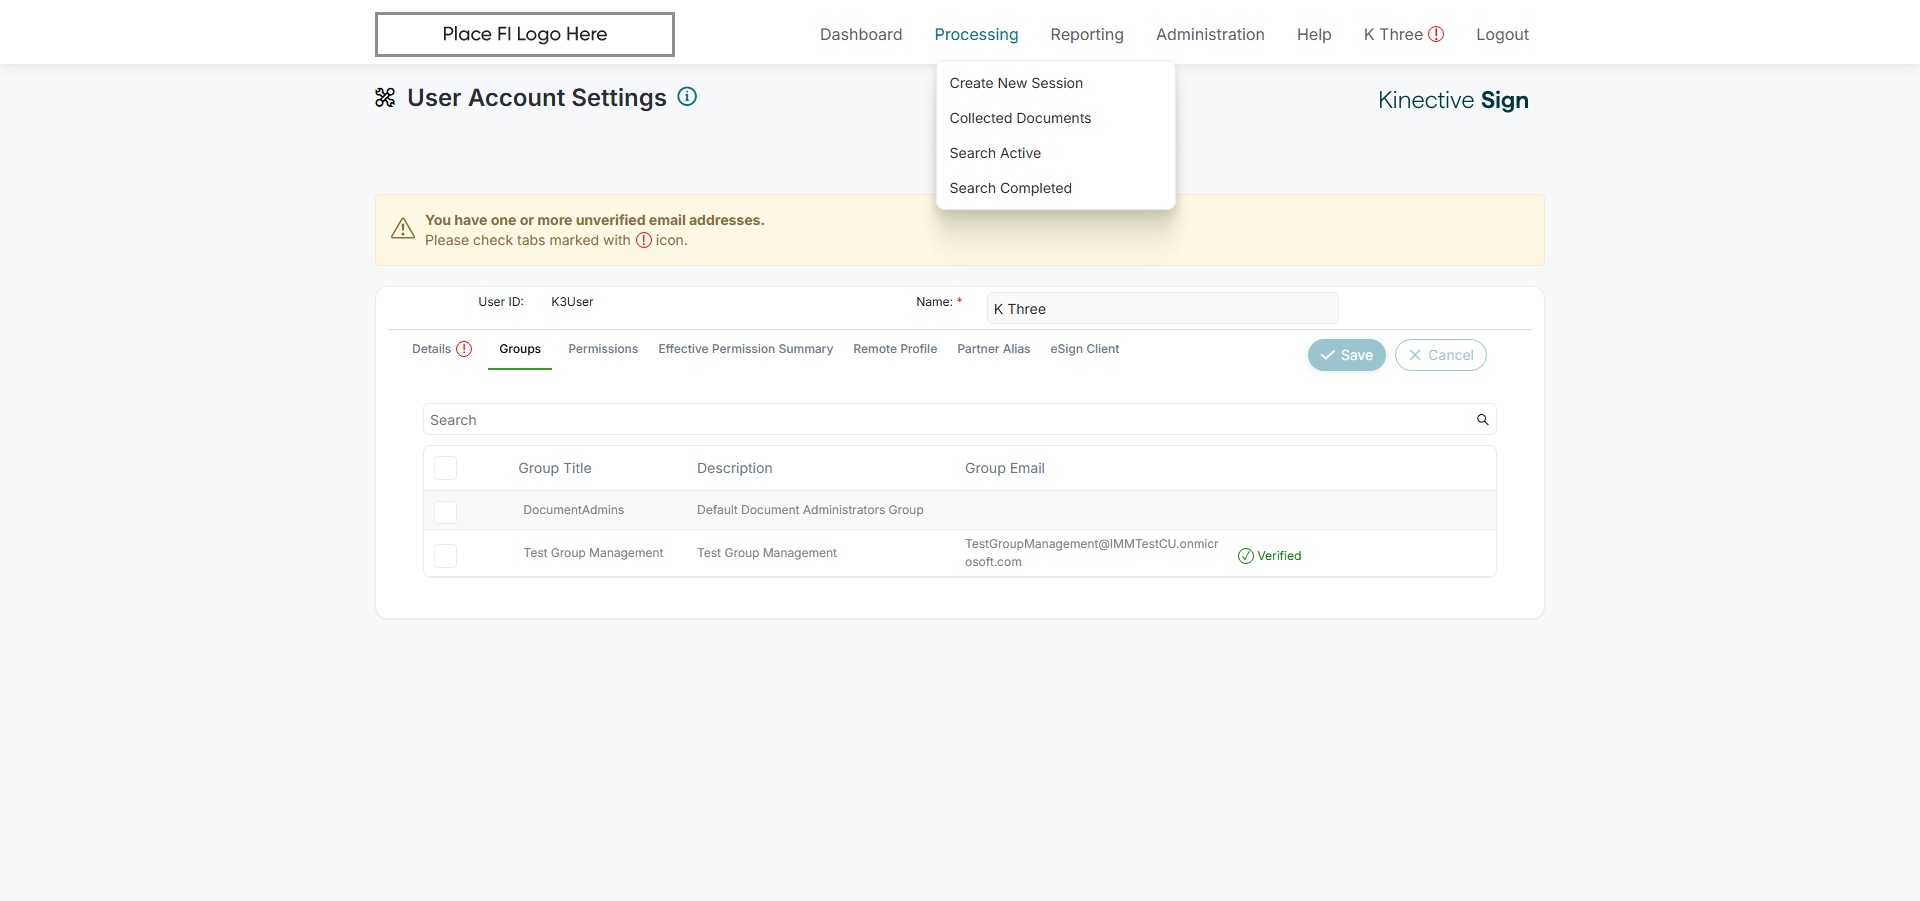Expand the Reporting menu

(x=1086, y=34)
